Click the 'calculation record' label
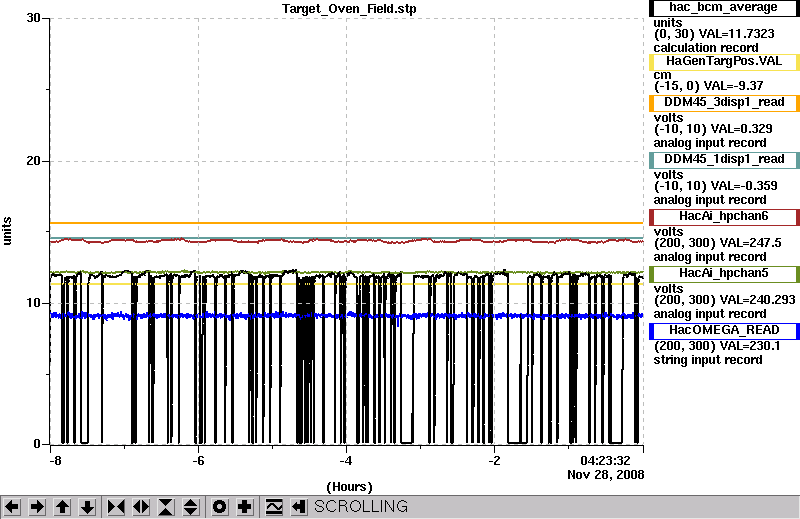800x519 pixels. [706, 48]
